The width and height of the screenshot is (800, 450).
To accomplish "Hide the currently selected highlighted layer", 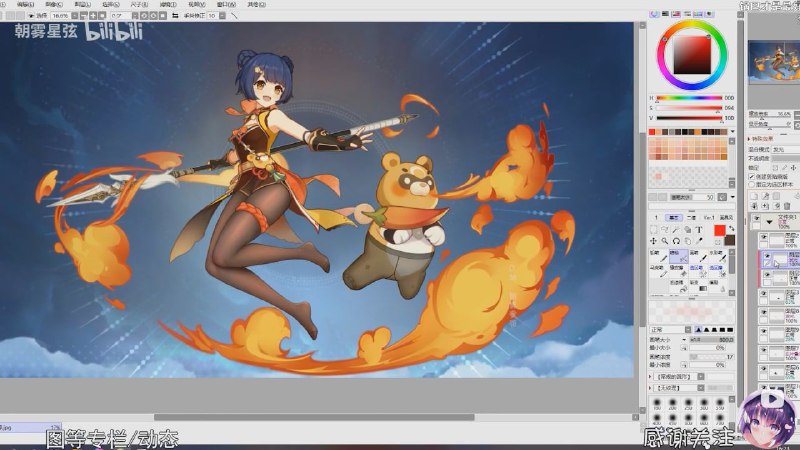I will tap(767, 257).
